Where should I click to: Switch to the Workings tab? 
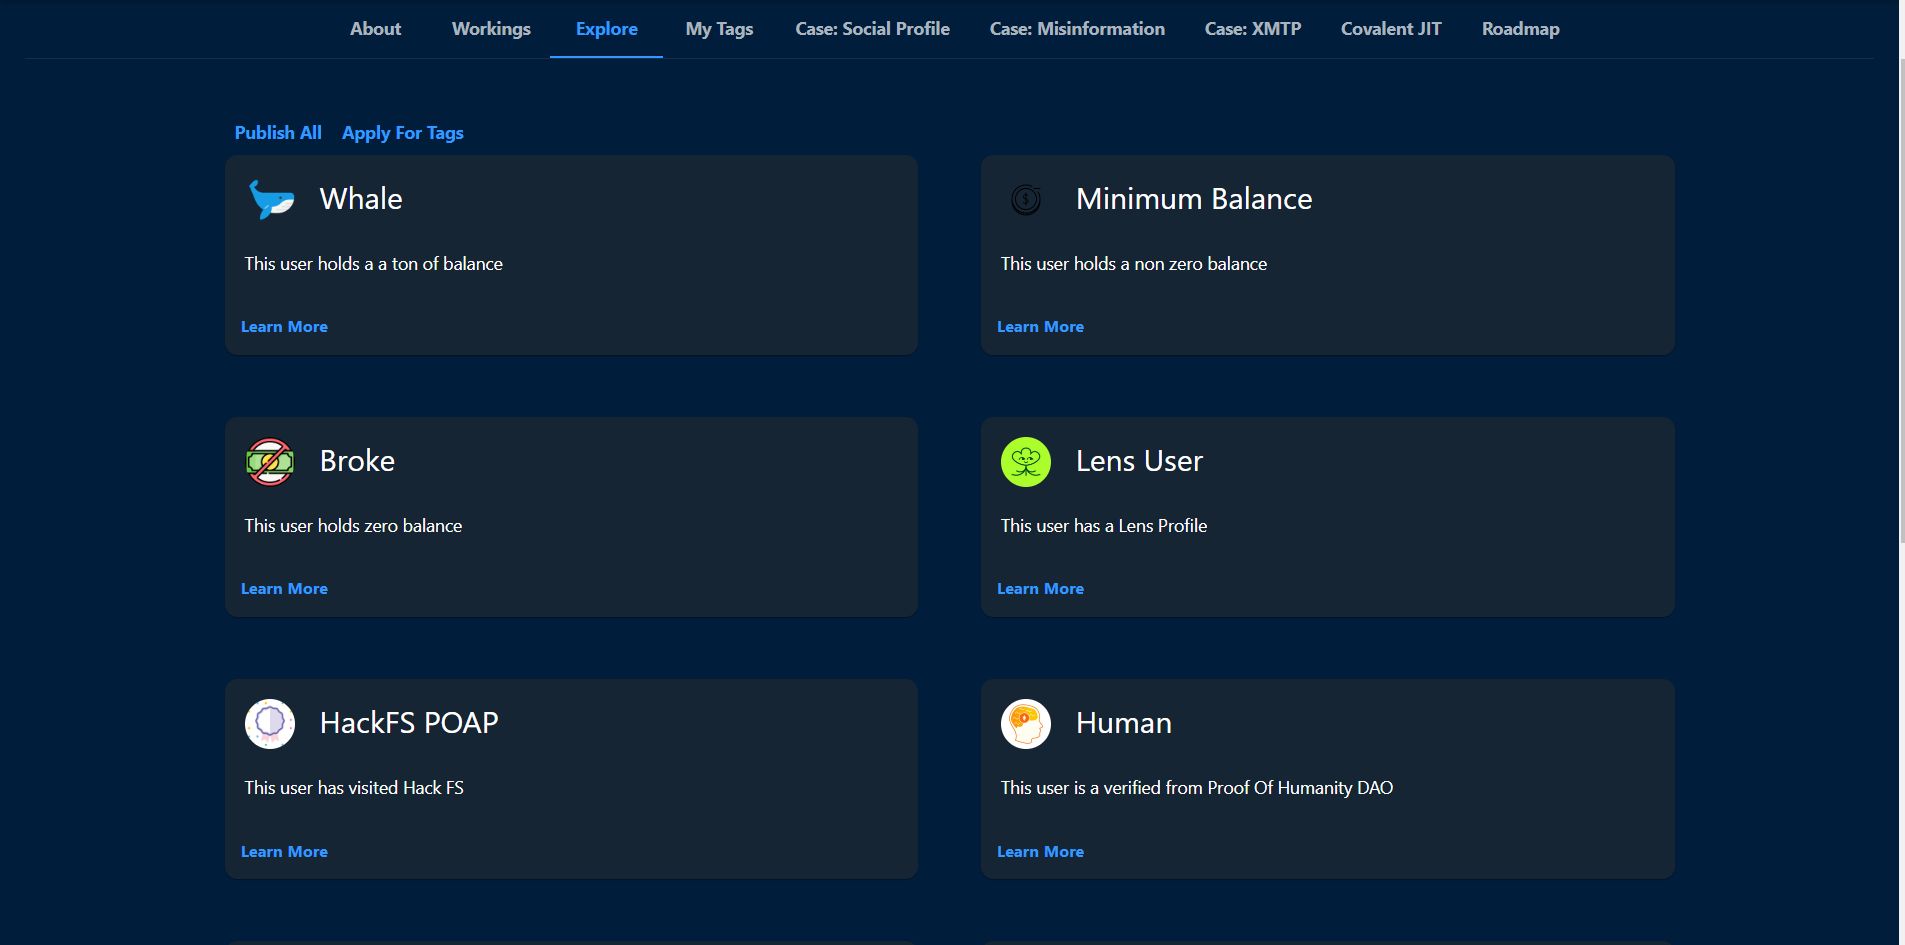(x=491, y=29)
